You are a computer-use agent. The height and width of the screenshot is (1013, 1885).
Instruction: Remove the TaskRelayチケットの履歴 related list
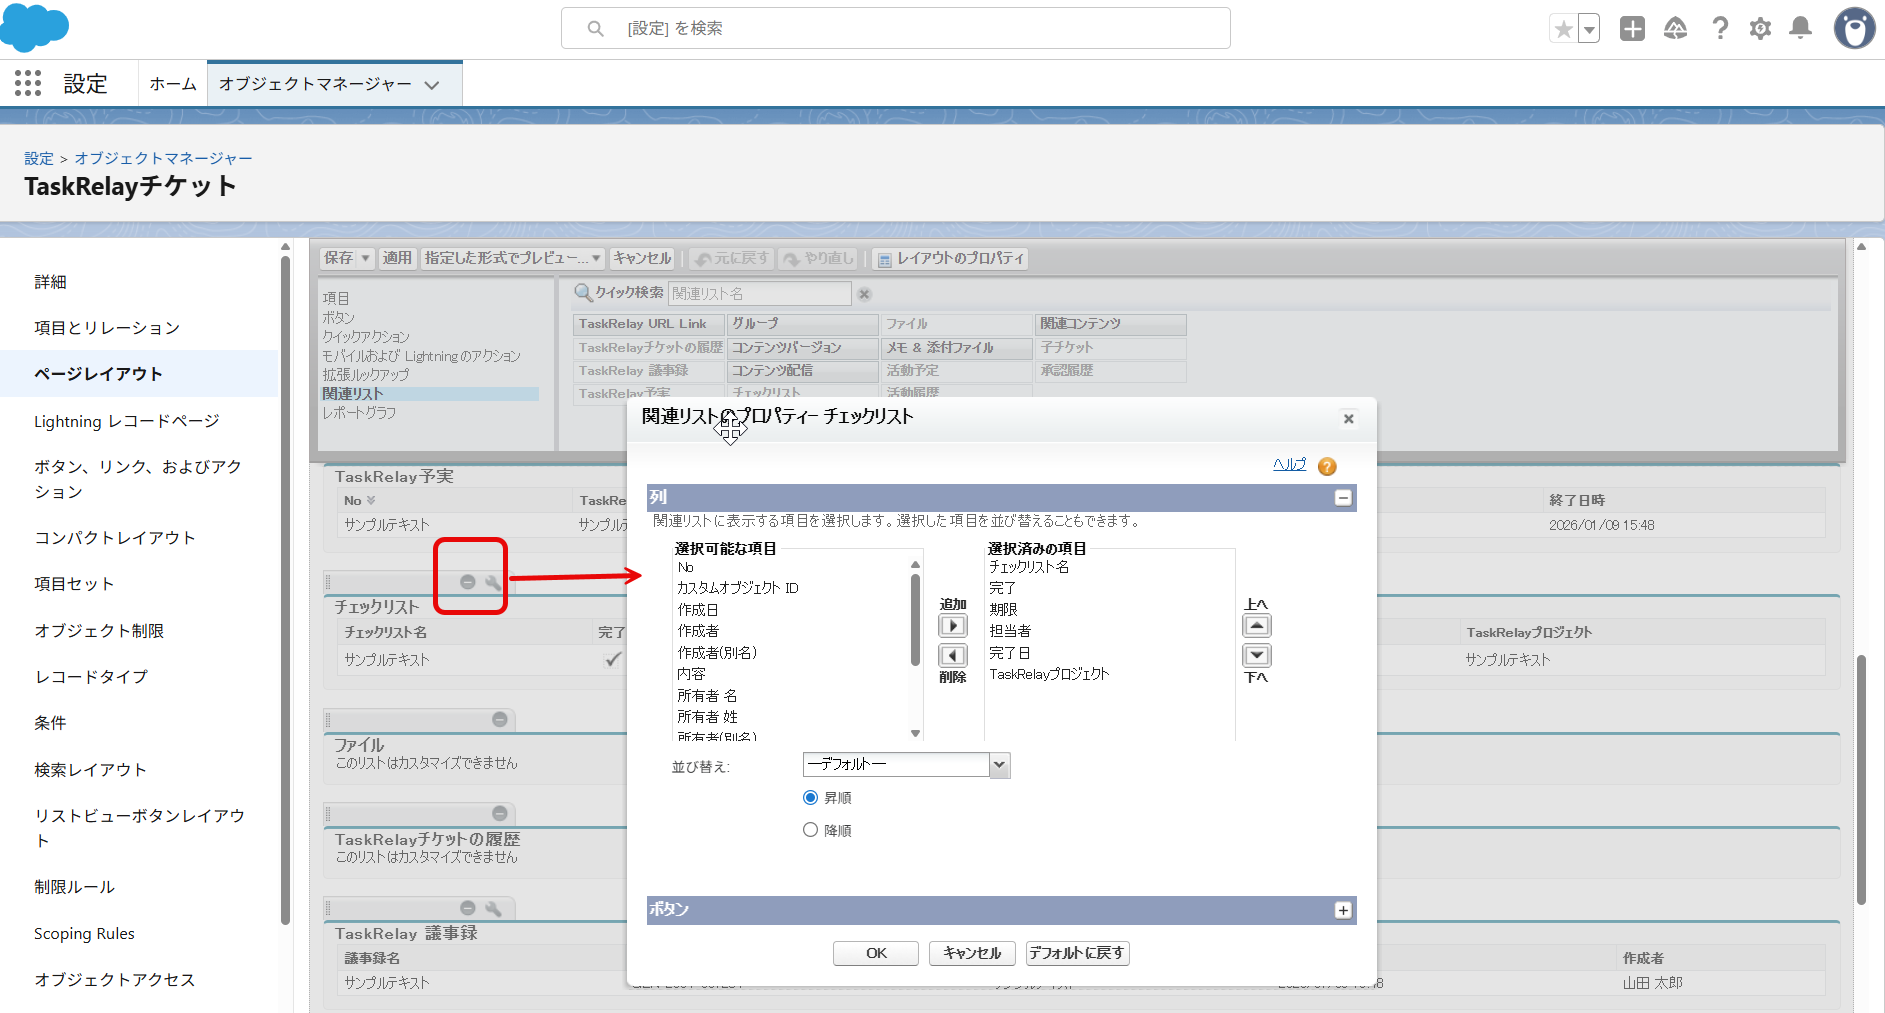(x=499, y=814)
